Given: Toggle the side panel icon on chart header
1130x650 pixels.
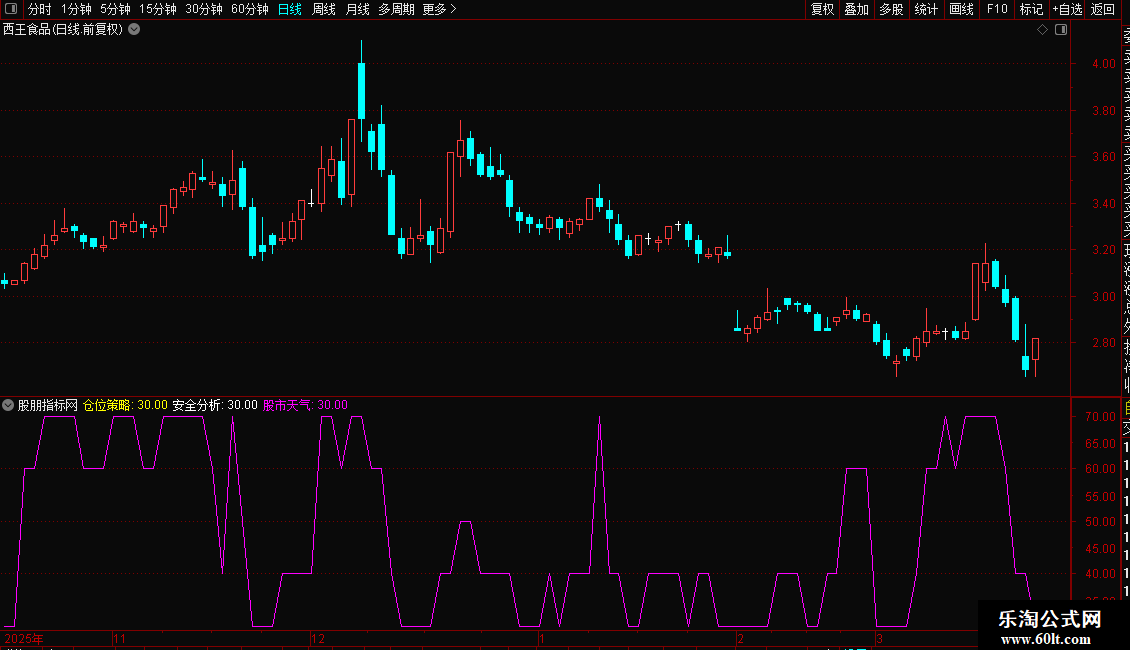Looking at the screenshot, I should coord(1061,30).
